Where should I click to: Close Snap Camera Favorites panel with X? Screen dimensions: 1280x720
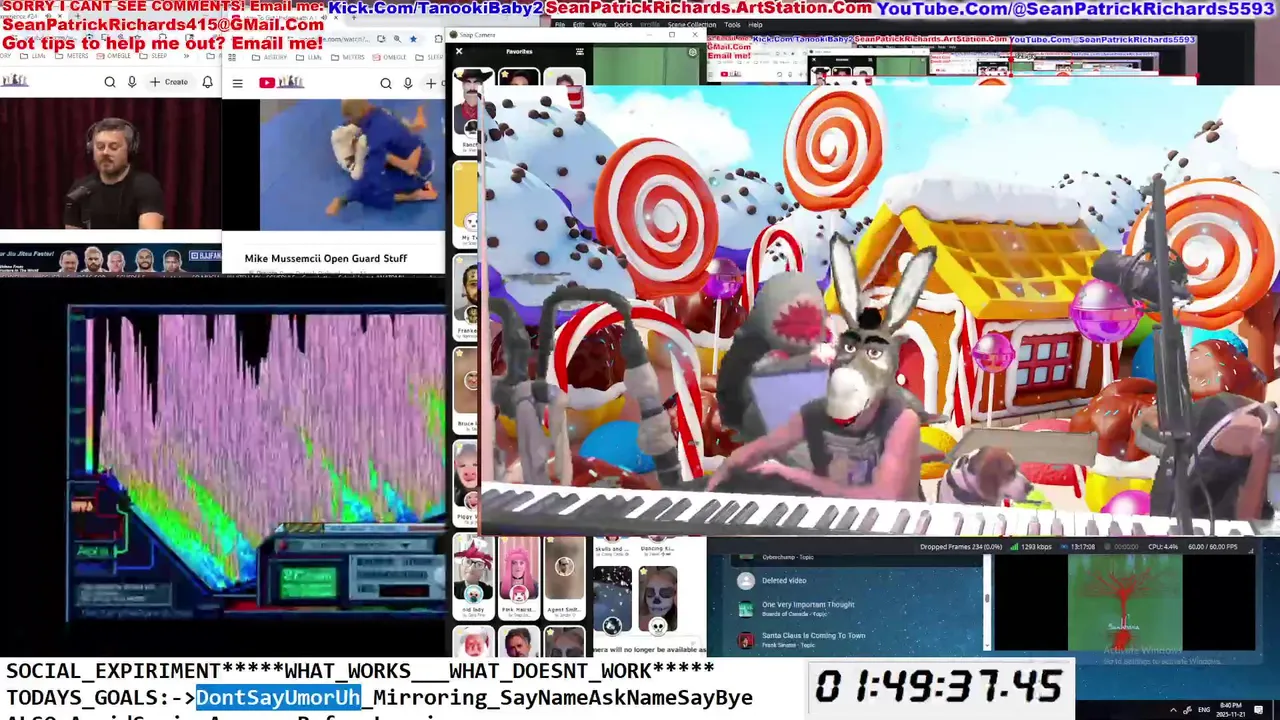click(459, 51)
